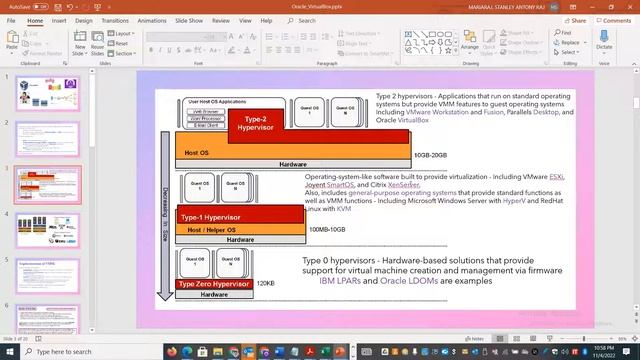Switch to the Design tab
The height and width of the screenshot is (360, 640).
(x=84, y=20)
